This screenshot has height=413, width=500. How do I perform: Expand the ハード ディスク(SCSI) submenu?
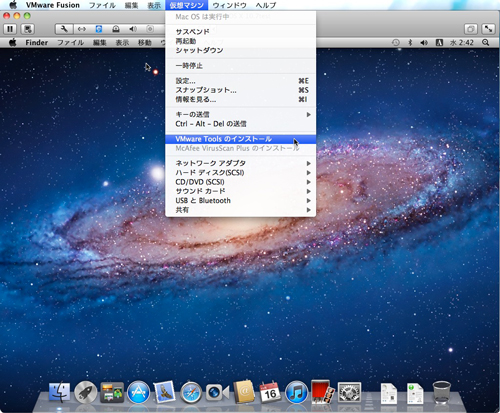240,172
